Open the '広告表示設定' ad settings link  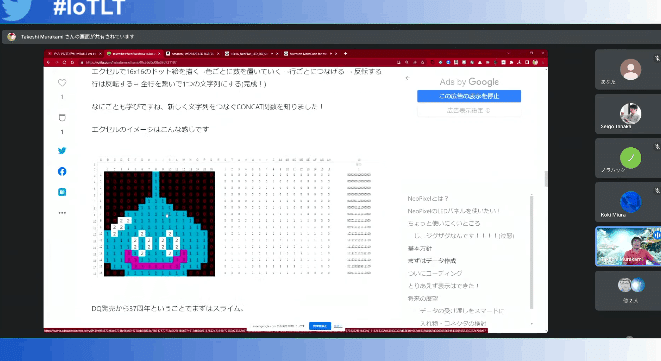coord(469,110)
